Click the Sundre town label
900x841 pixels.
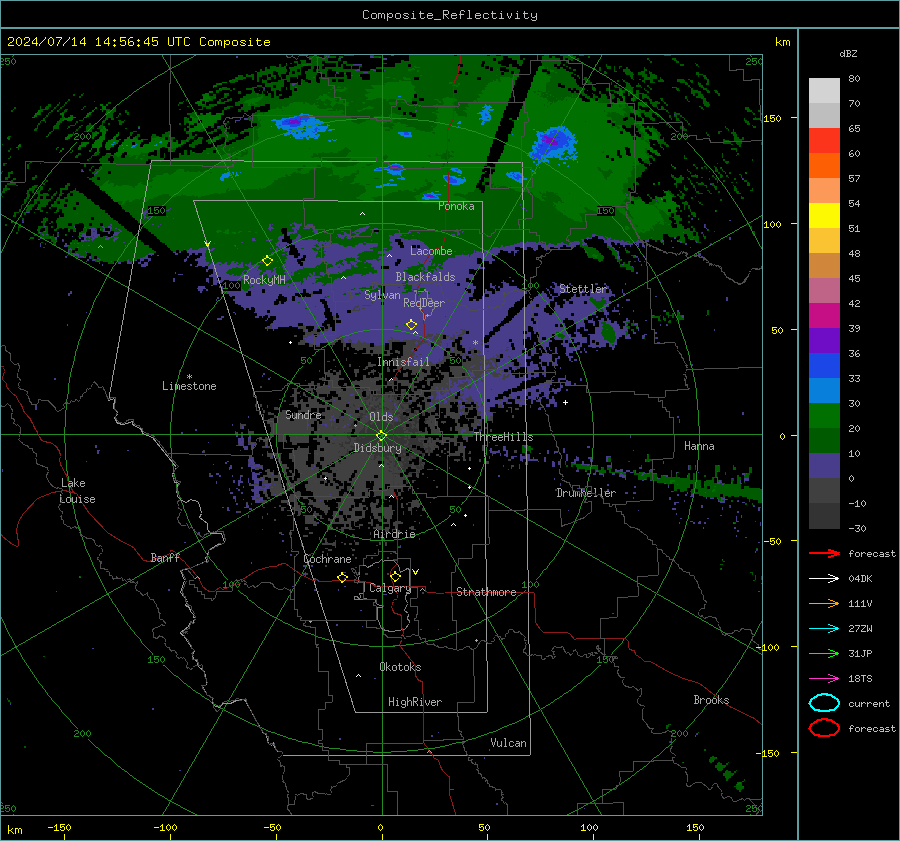coord(303,415)
